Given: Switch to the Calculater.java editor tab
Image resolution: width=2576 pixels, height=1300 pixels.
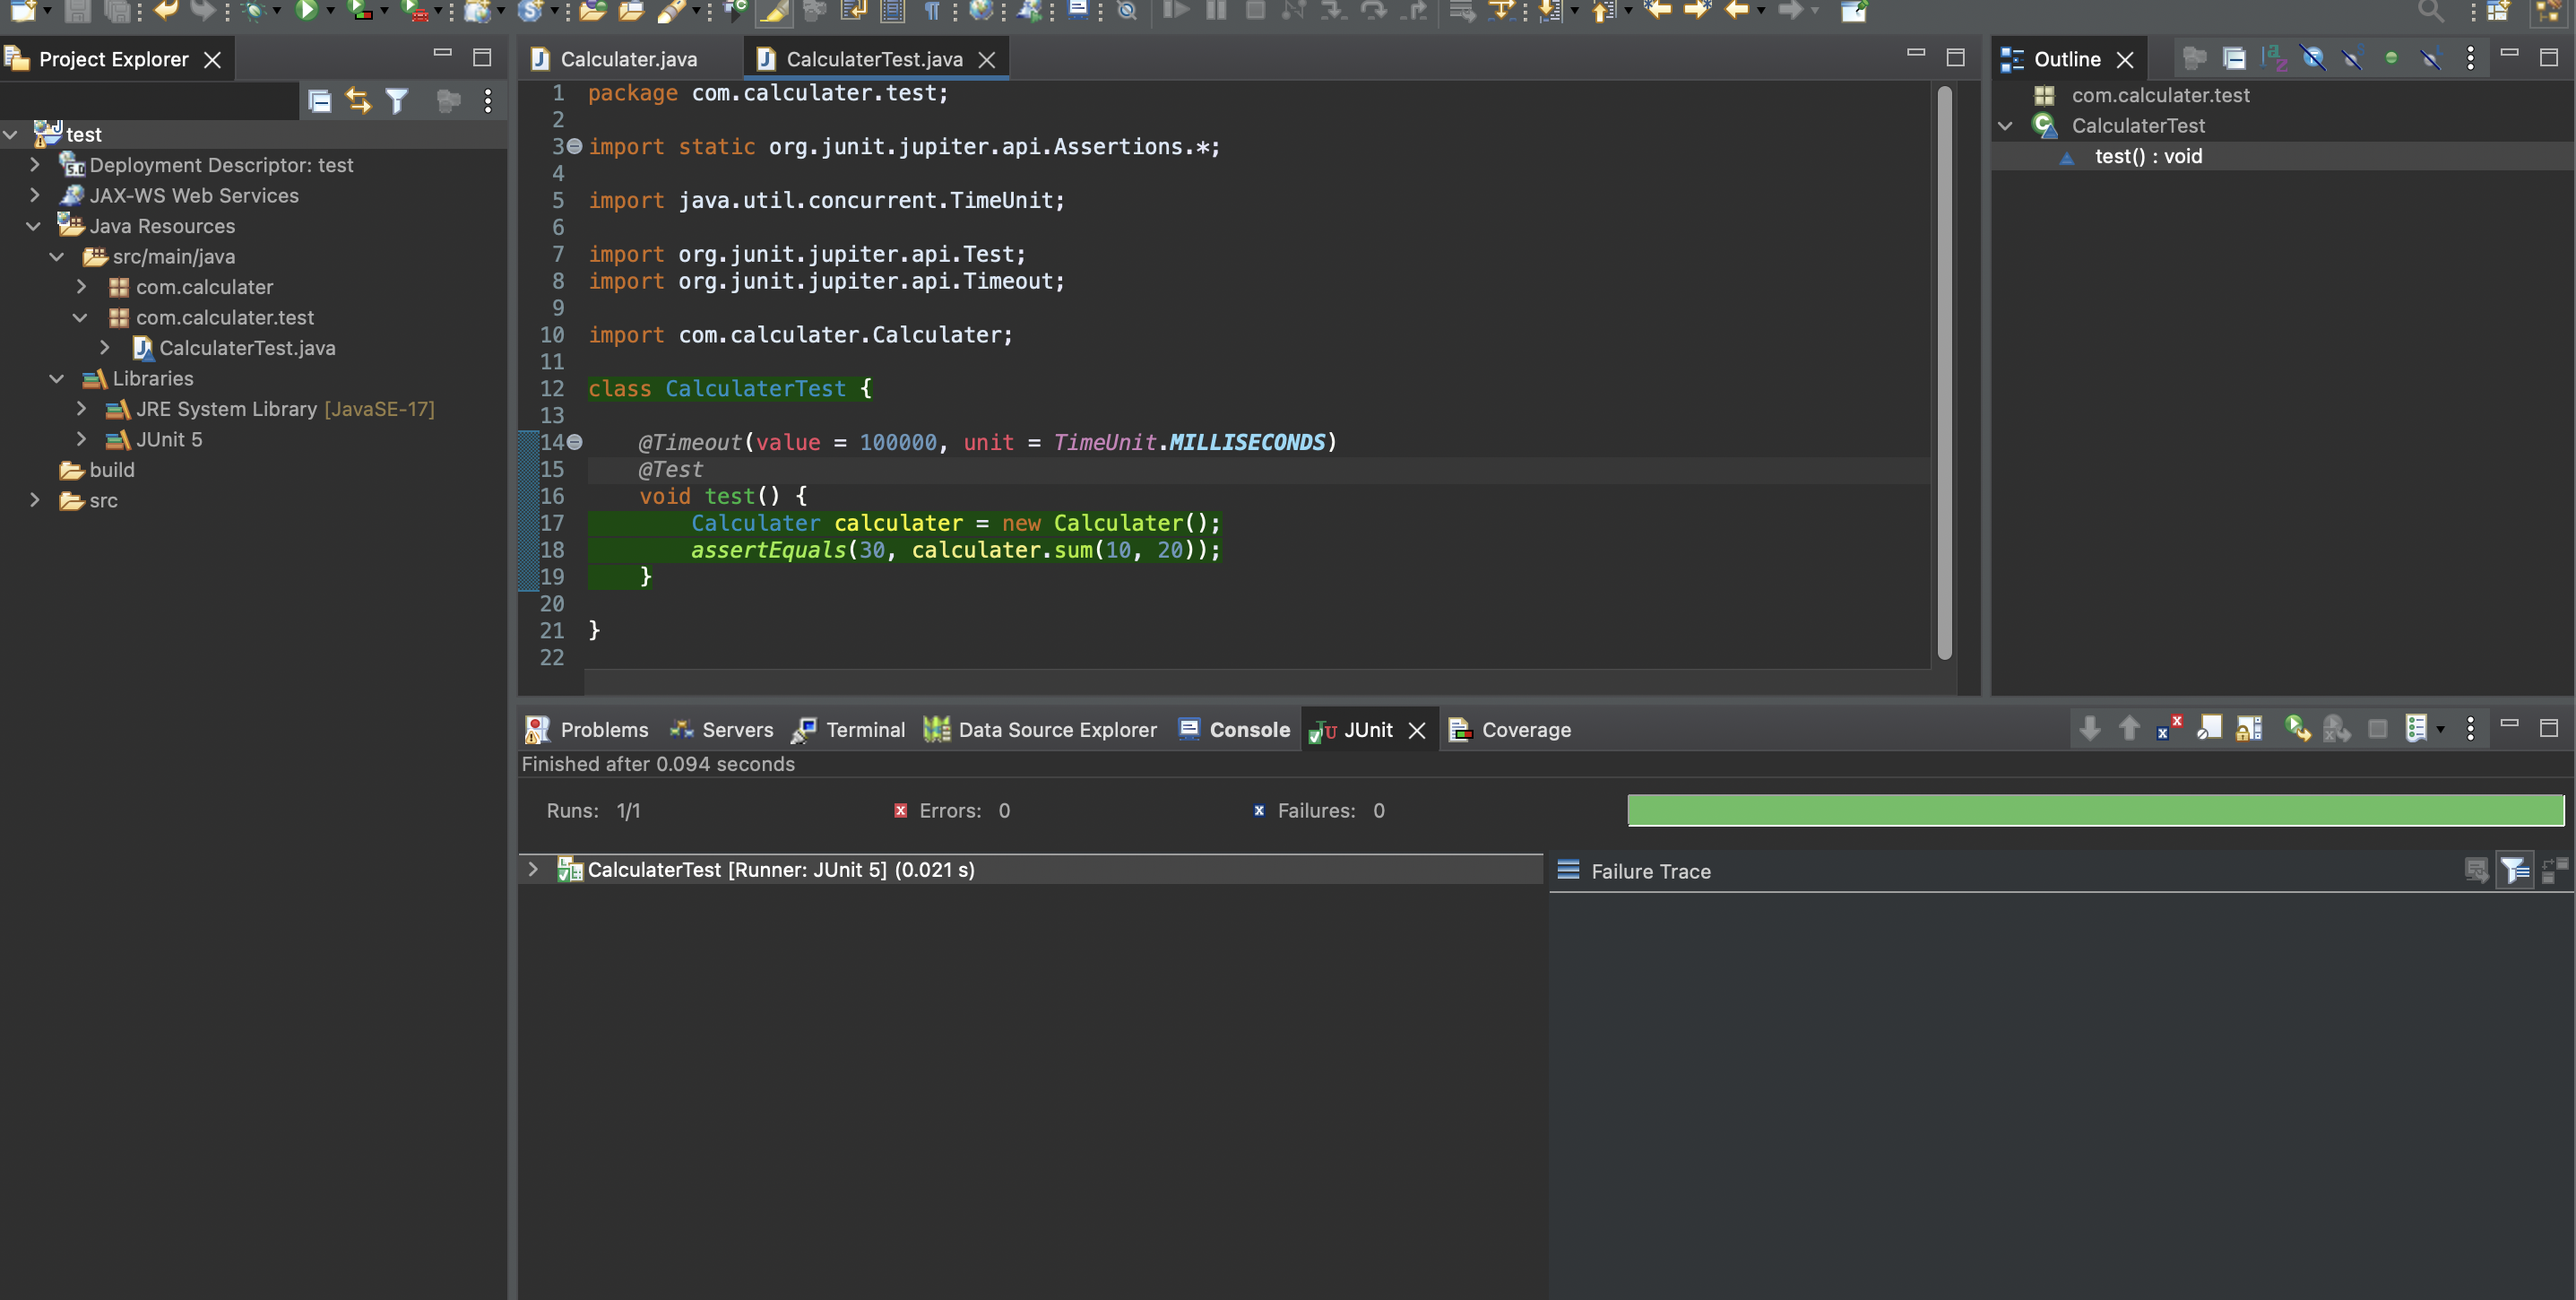Looking at the screenshot, I should click(x=627, y=59).
